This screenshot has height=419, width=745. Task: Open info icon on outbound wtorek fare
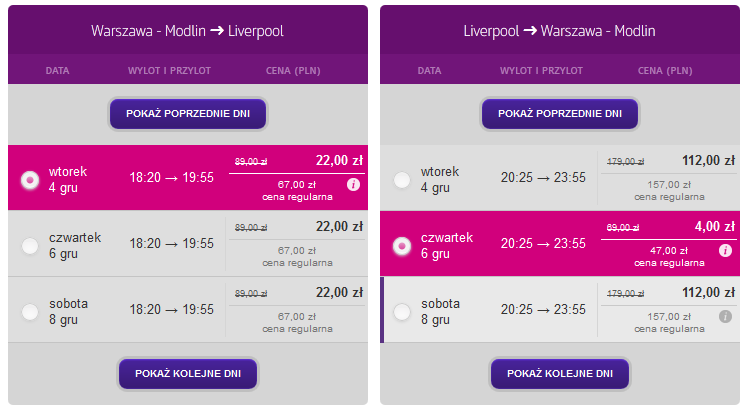pos(353,184)
